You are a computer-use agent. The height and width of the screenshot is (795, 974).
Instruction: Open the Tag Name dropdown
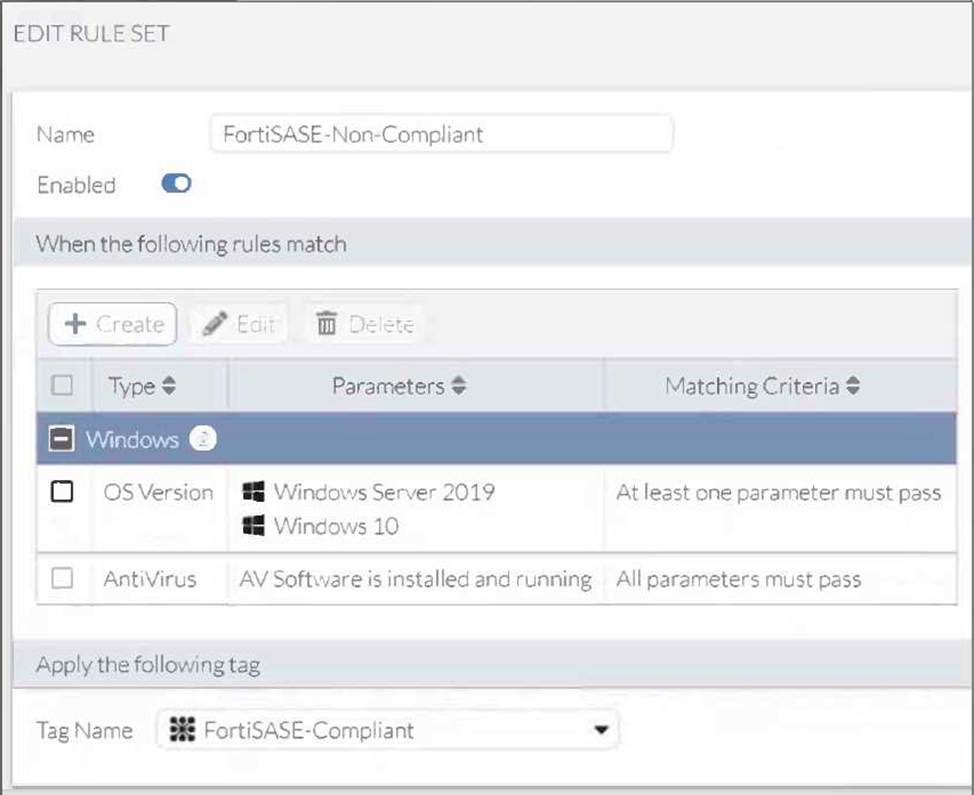(x=600, y=730)
